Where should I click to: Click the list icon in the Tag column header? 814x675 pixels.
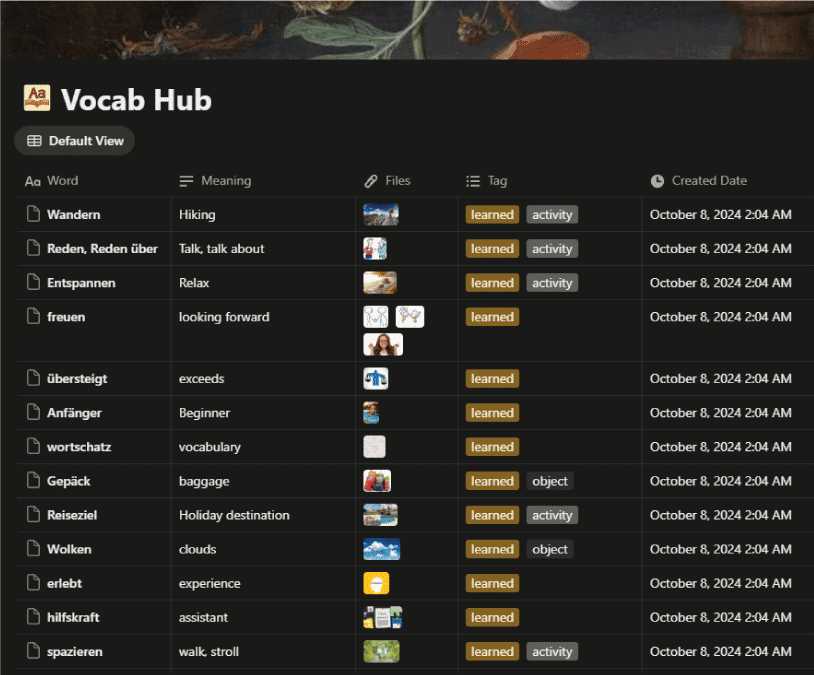tap(473, 181)
